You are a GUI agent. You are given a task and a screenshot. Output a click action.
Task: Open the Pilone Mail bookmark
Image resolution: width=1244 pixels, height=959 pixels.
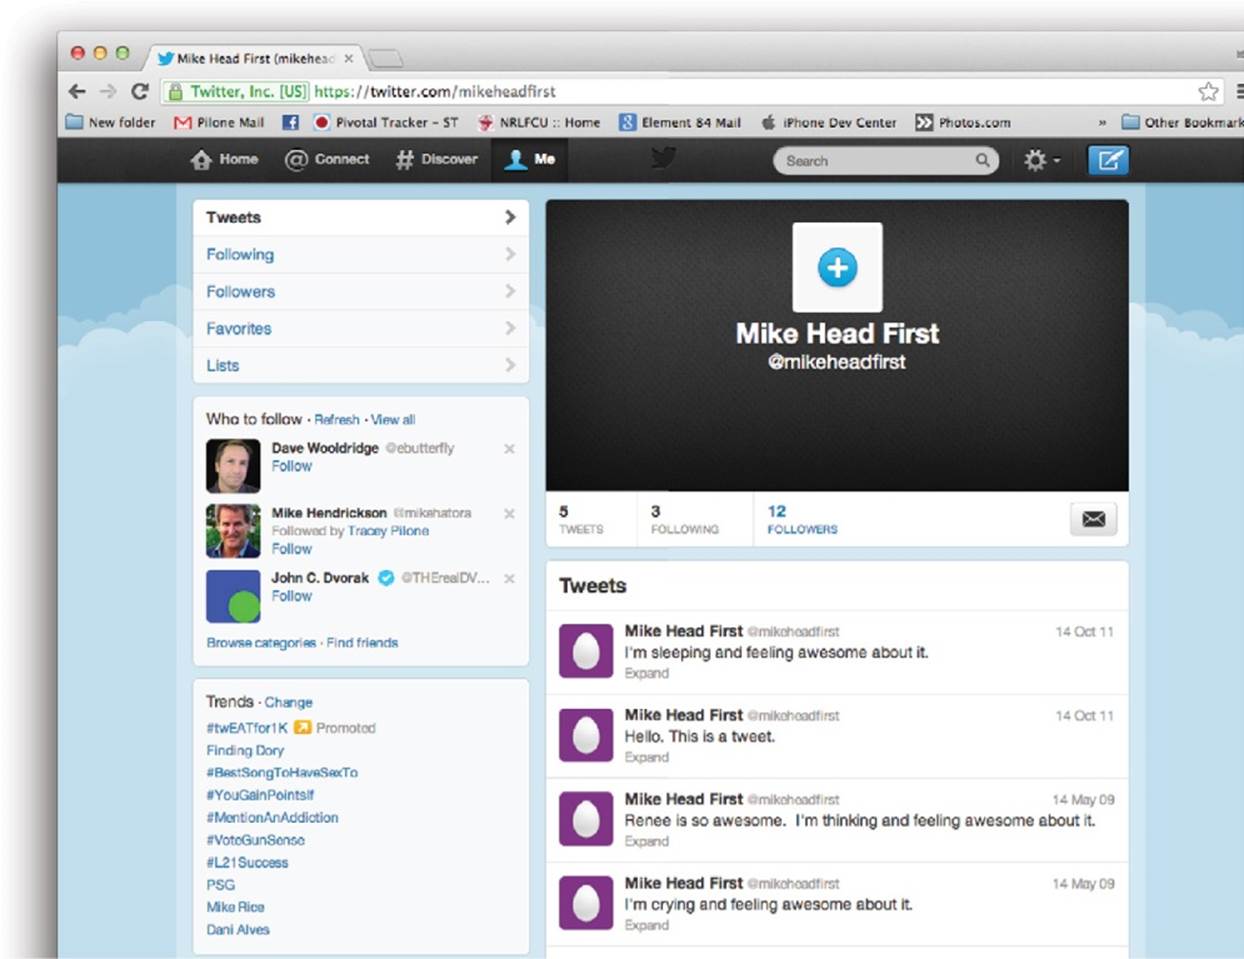coord(219,122)
